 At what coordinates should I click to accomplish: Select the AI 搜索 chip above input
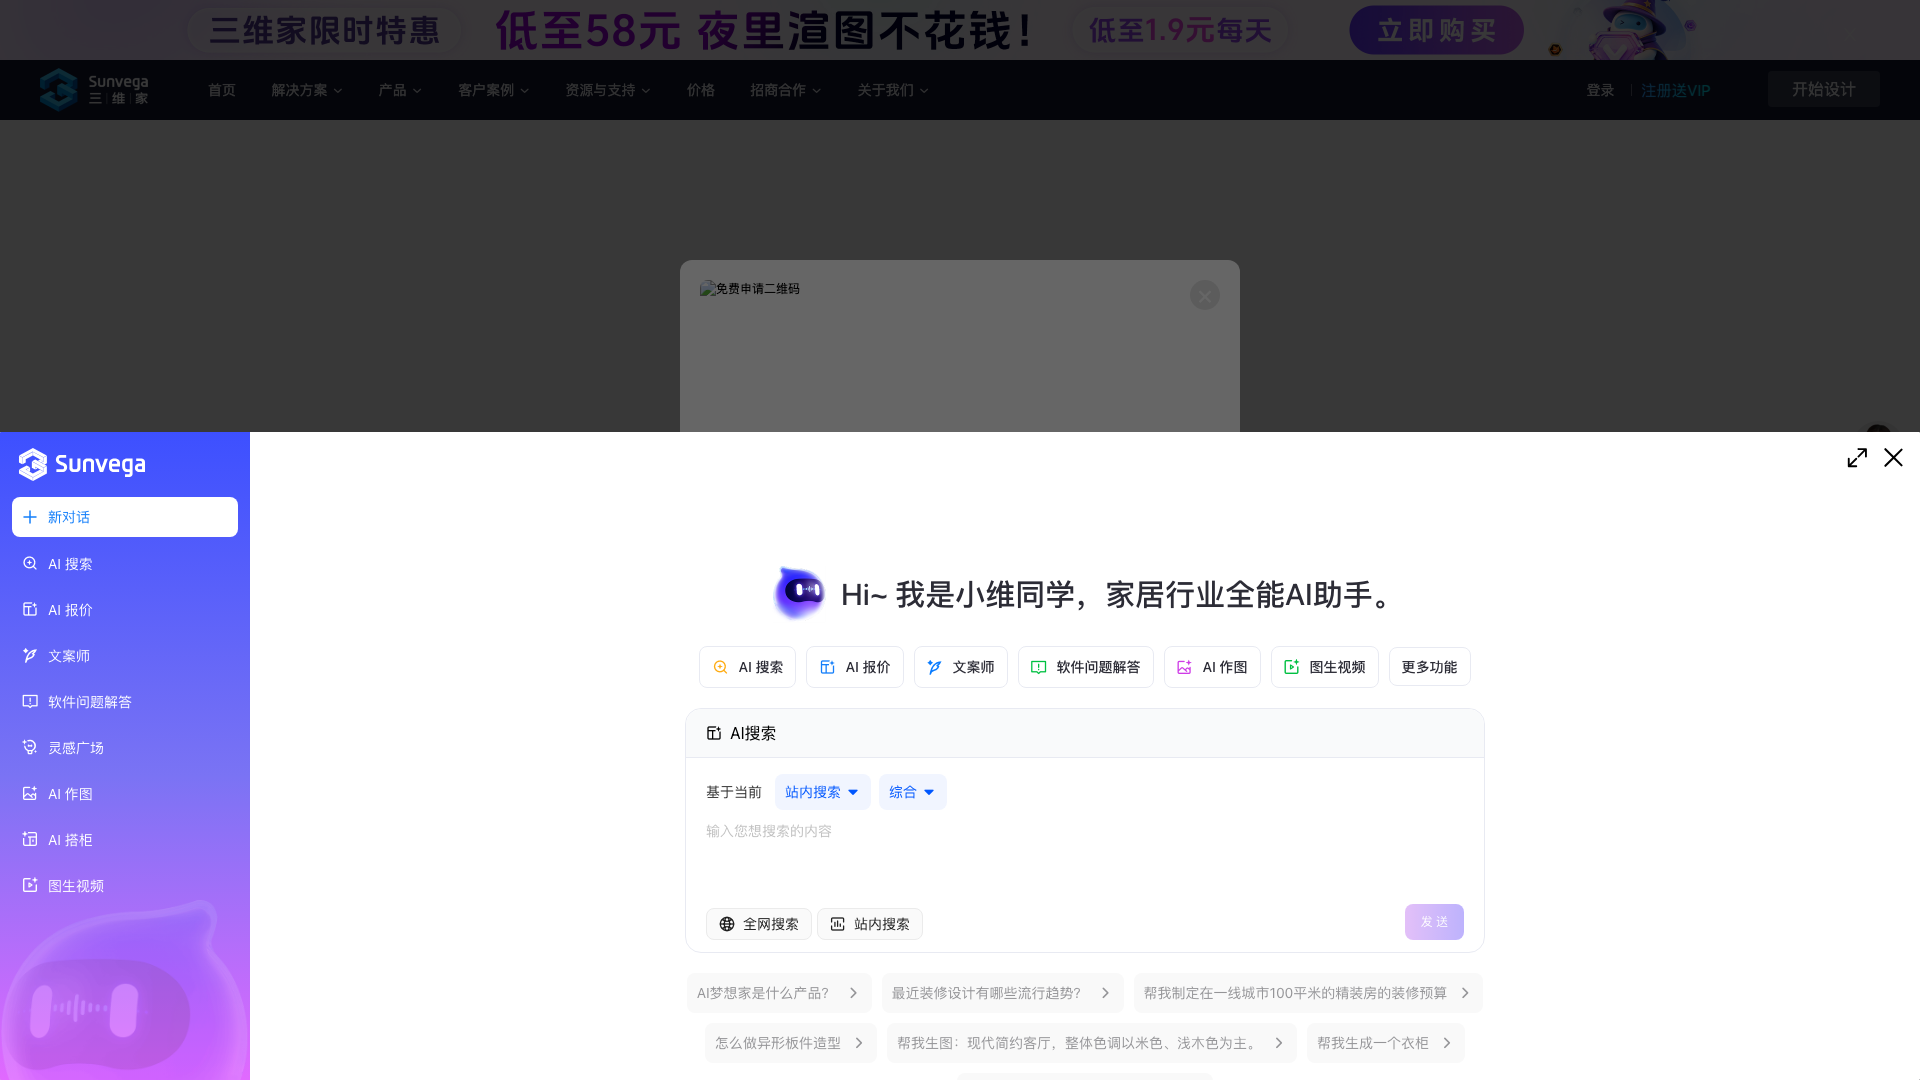click(747, 667)
